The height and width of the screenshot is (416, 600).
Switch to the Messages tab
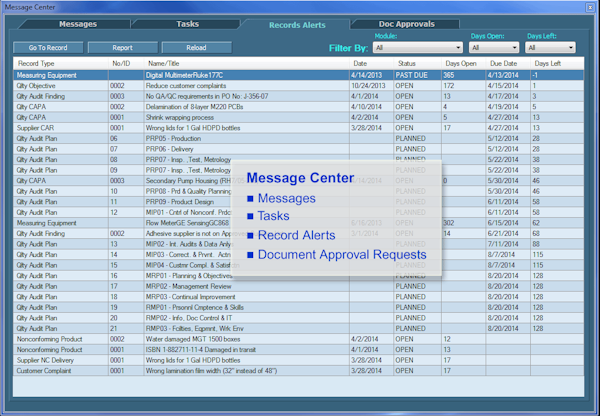(78, 24)
